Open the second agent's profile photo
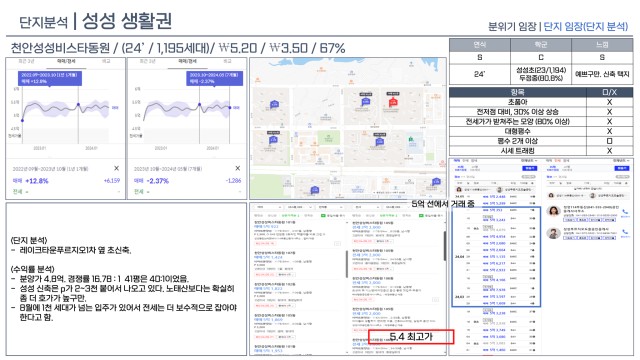Screen dimensions: 640x360 coord(554,233)
